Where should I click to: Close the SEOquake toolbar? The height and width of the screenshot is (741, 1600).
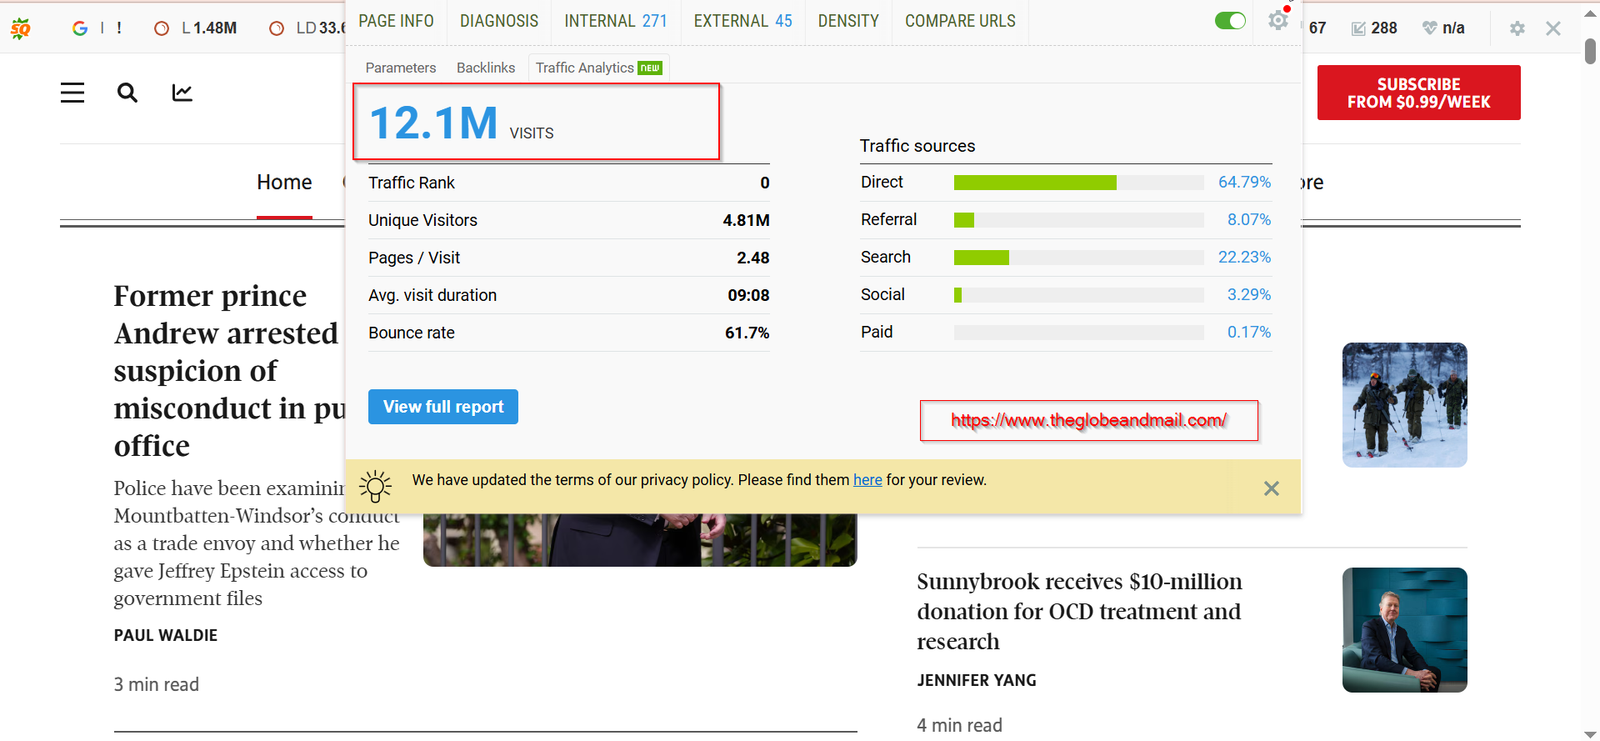coord(1553,28)
